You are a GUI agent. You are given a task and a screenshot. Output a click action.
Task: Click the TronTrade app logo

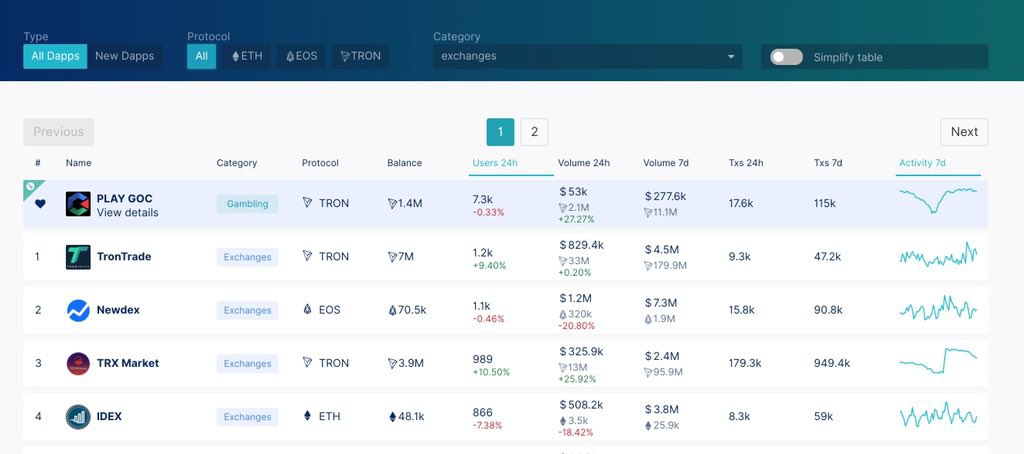[x=78, y=257]
